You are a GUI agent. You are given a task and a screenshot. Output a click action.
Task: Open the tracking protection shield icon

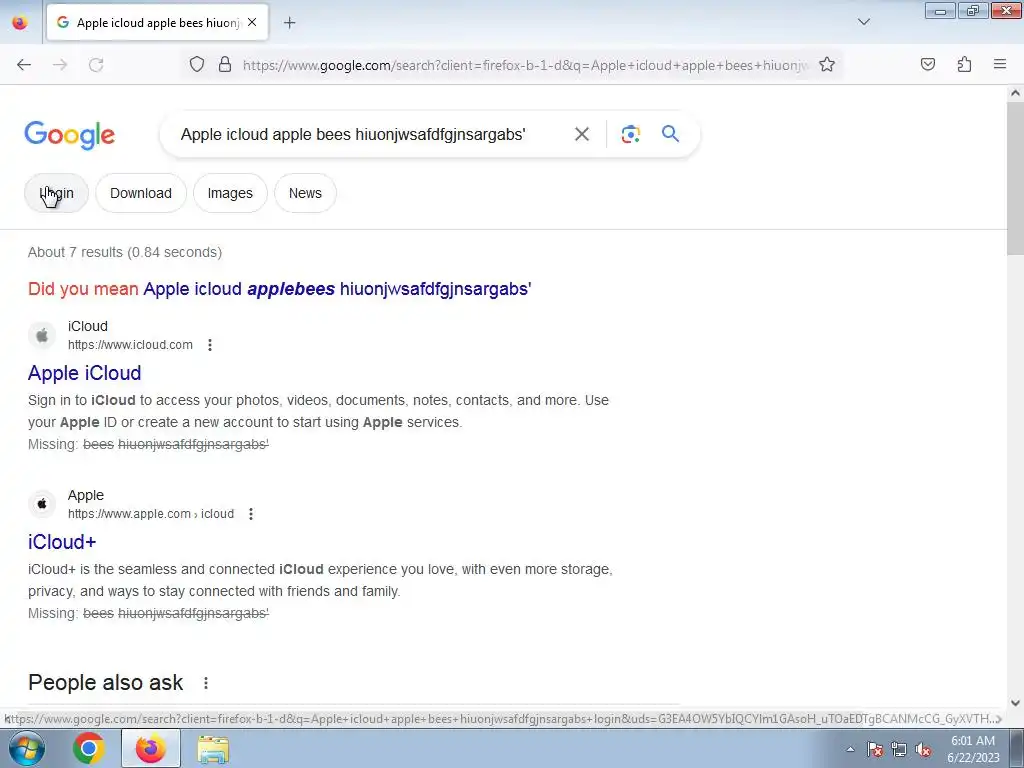(x=197, y=64)
